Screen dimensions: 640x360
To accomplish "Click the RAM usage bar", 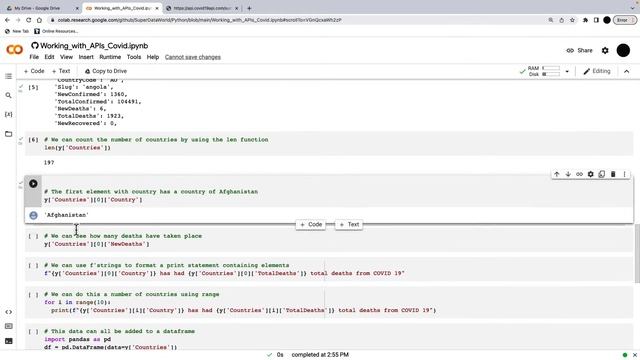I will pyautogui.click(x=551, y=68).
